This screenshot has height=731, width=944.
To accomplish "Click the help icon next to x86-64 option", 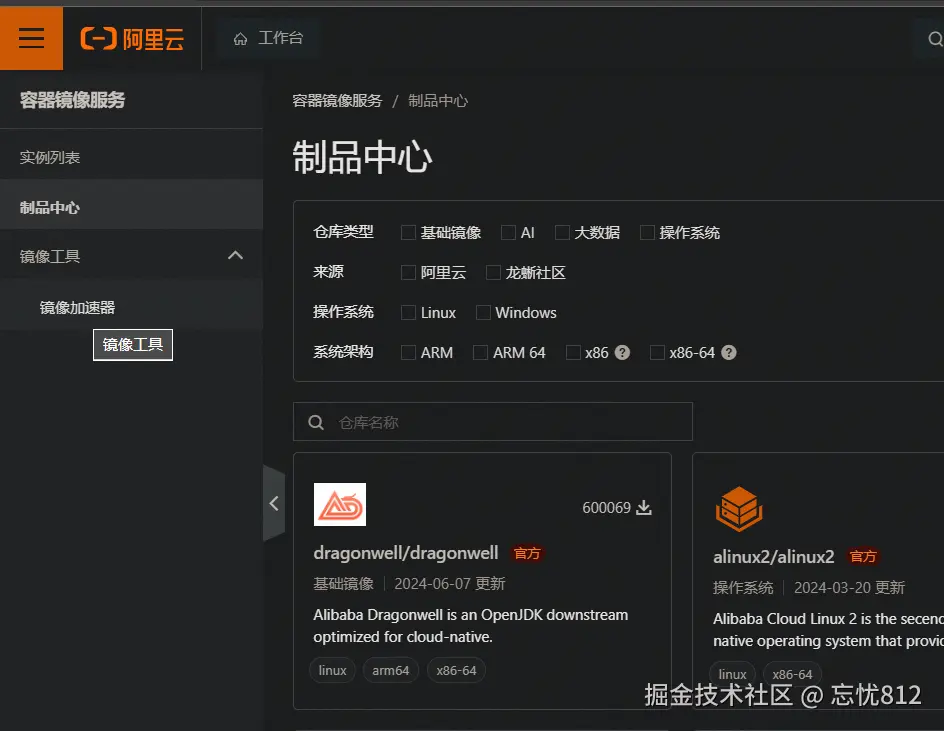I will [728, 352].
